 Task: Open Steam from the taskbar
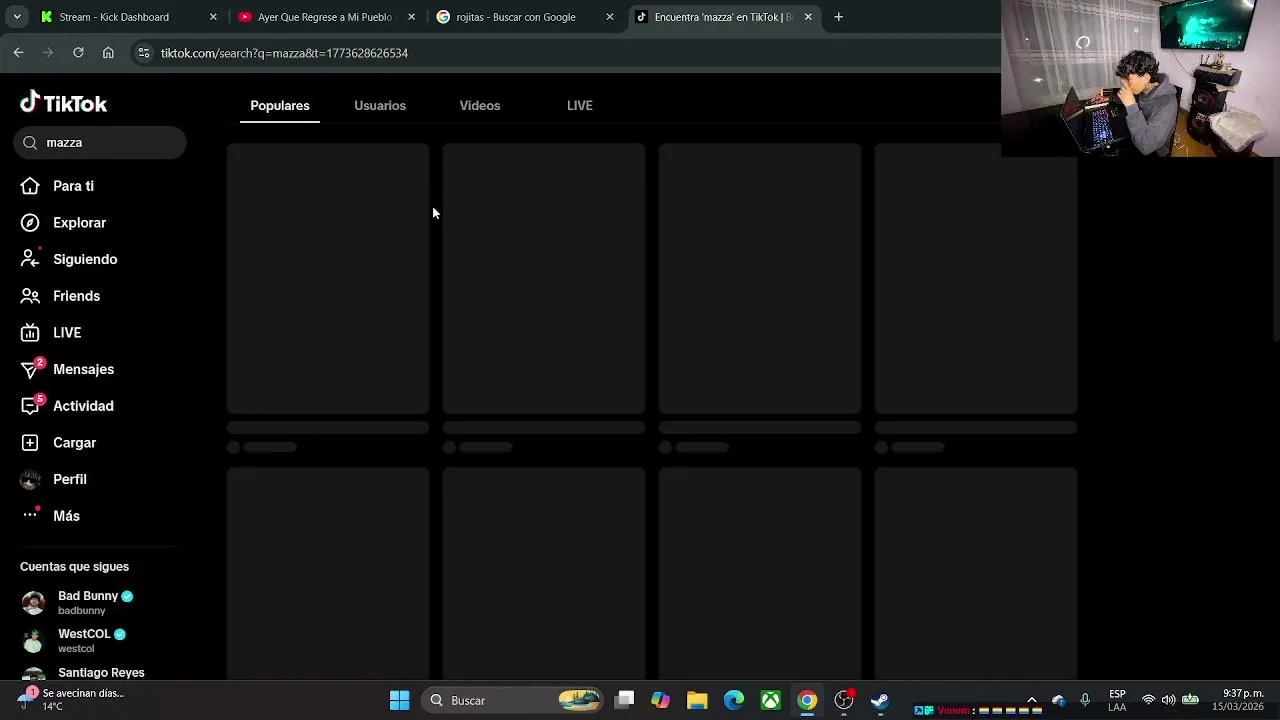coord(880,700)
